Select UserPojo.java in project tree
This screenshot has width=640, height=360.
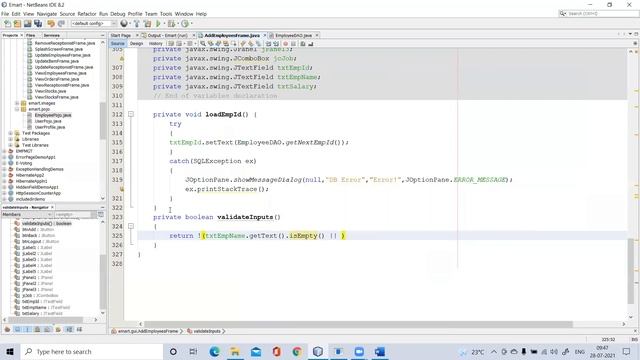coord(48,121)
